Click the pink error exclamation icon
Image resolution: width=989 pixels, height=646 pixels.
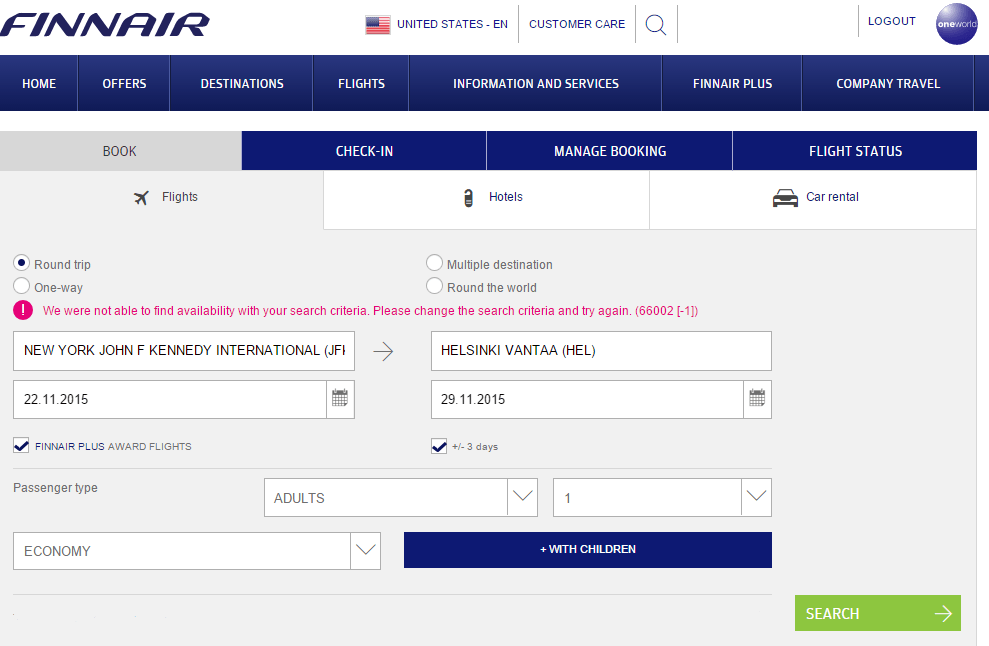coord(23,310)
